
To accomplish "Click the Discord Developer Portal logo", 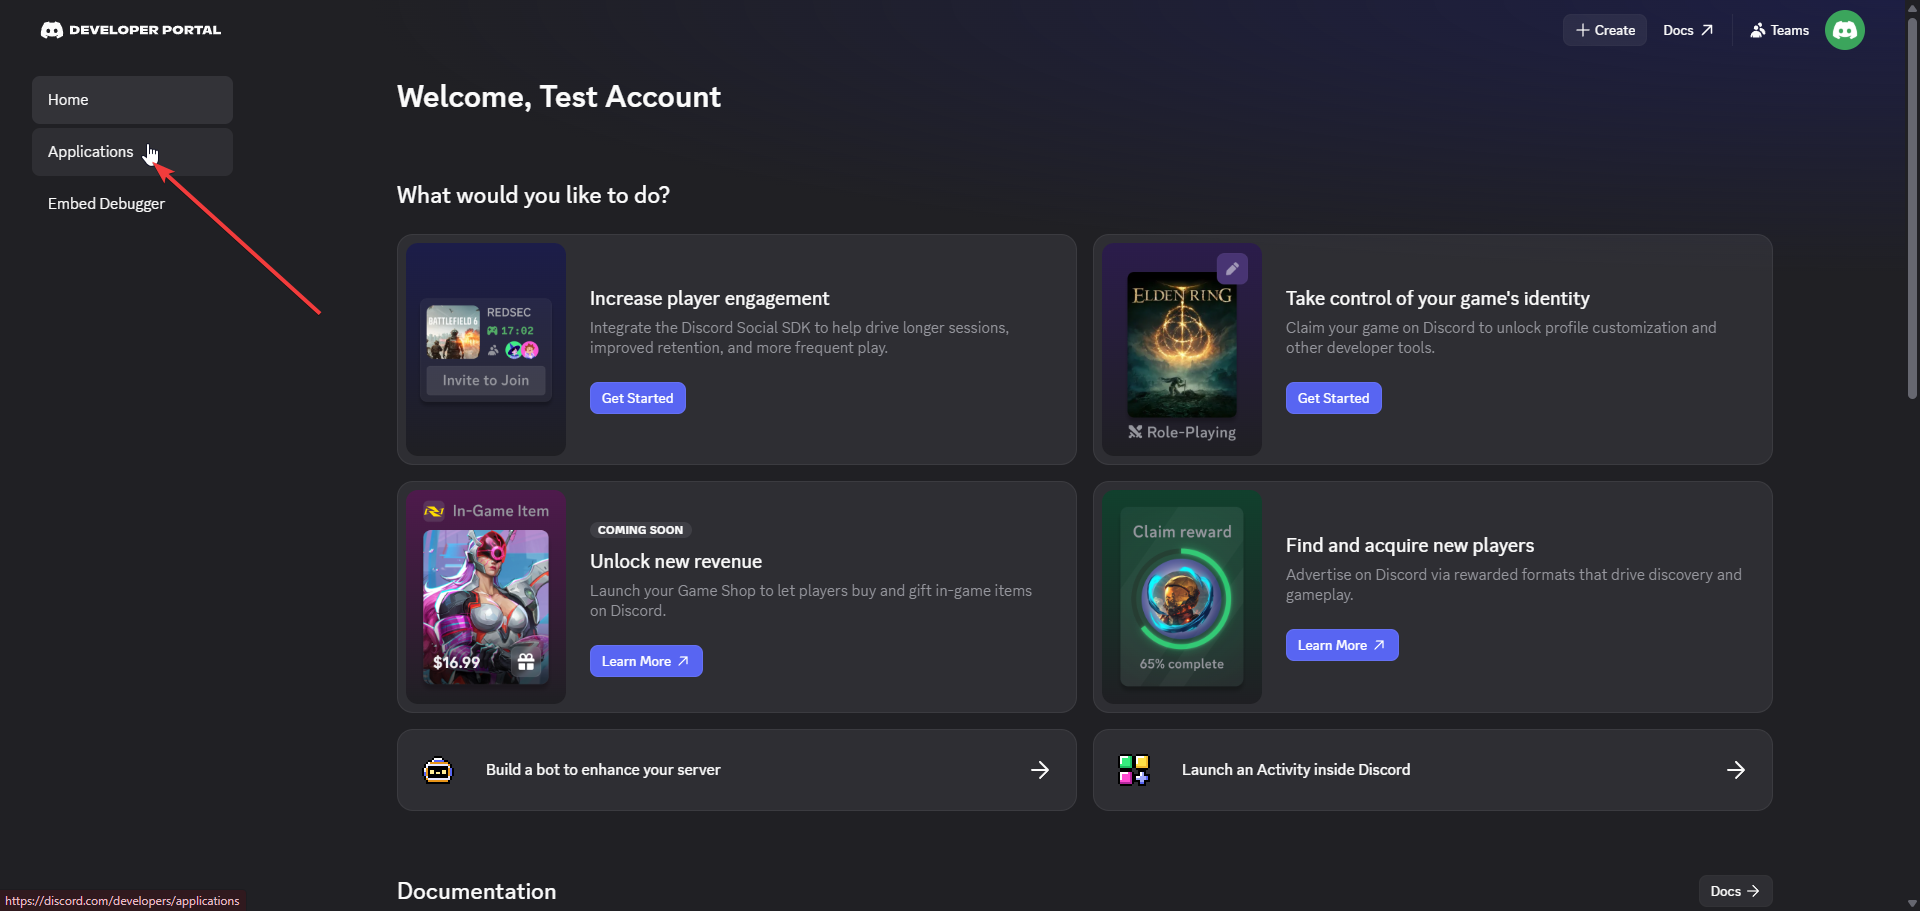I will 131,30.
